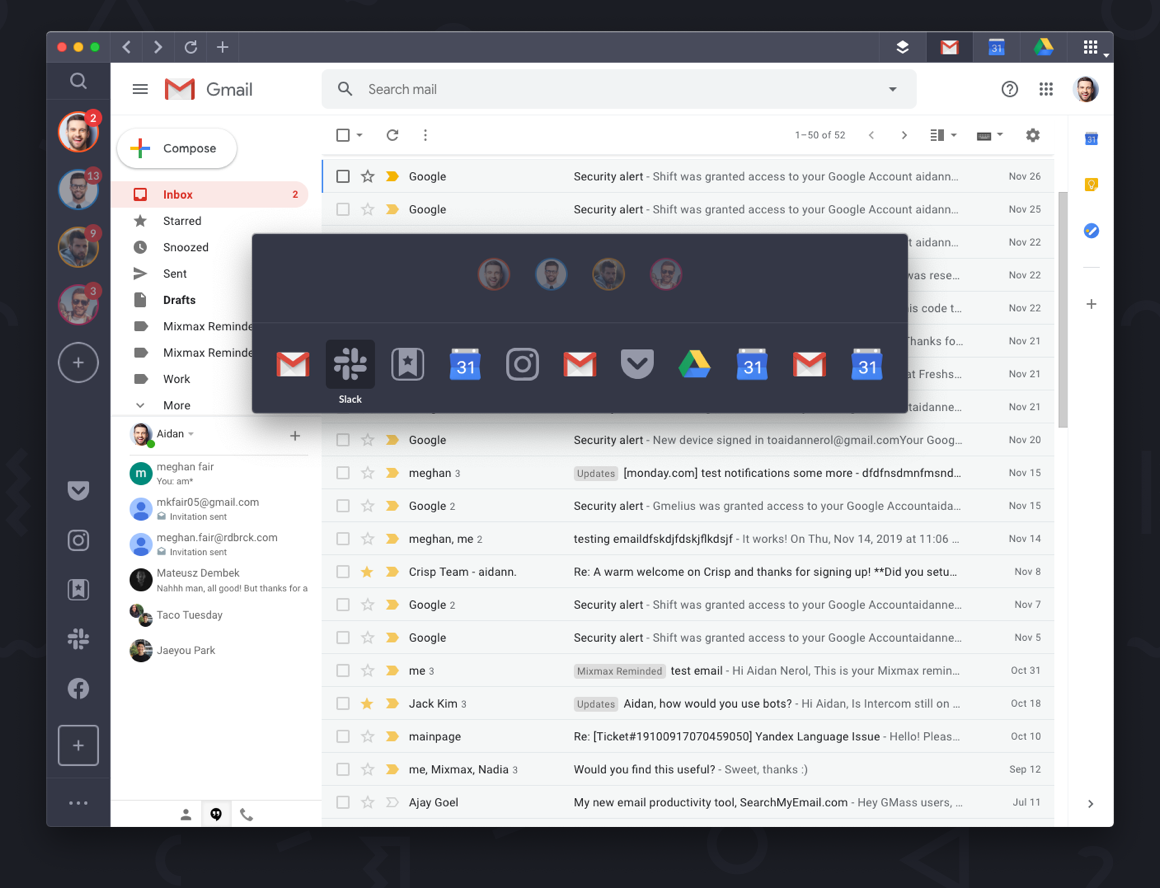Open the Gmail main menu hamburger
The image size is (1160, 888).
(140, 90)
